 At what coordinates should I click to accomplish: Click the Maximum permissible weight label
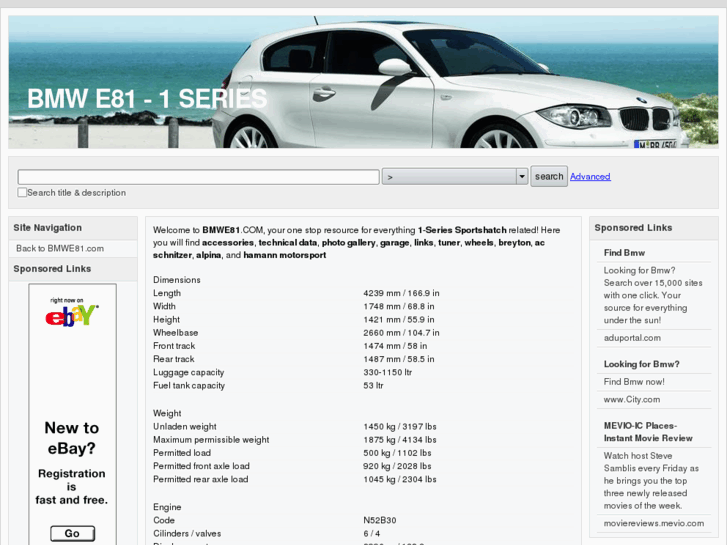[211, 440]
